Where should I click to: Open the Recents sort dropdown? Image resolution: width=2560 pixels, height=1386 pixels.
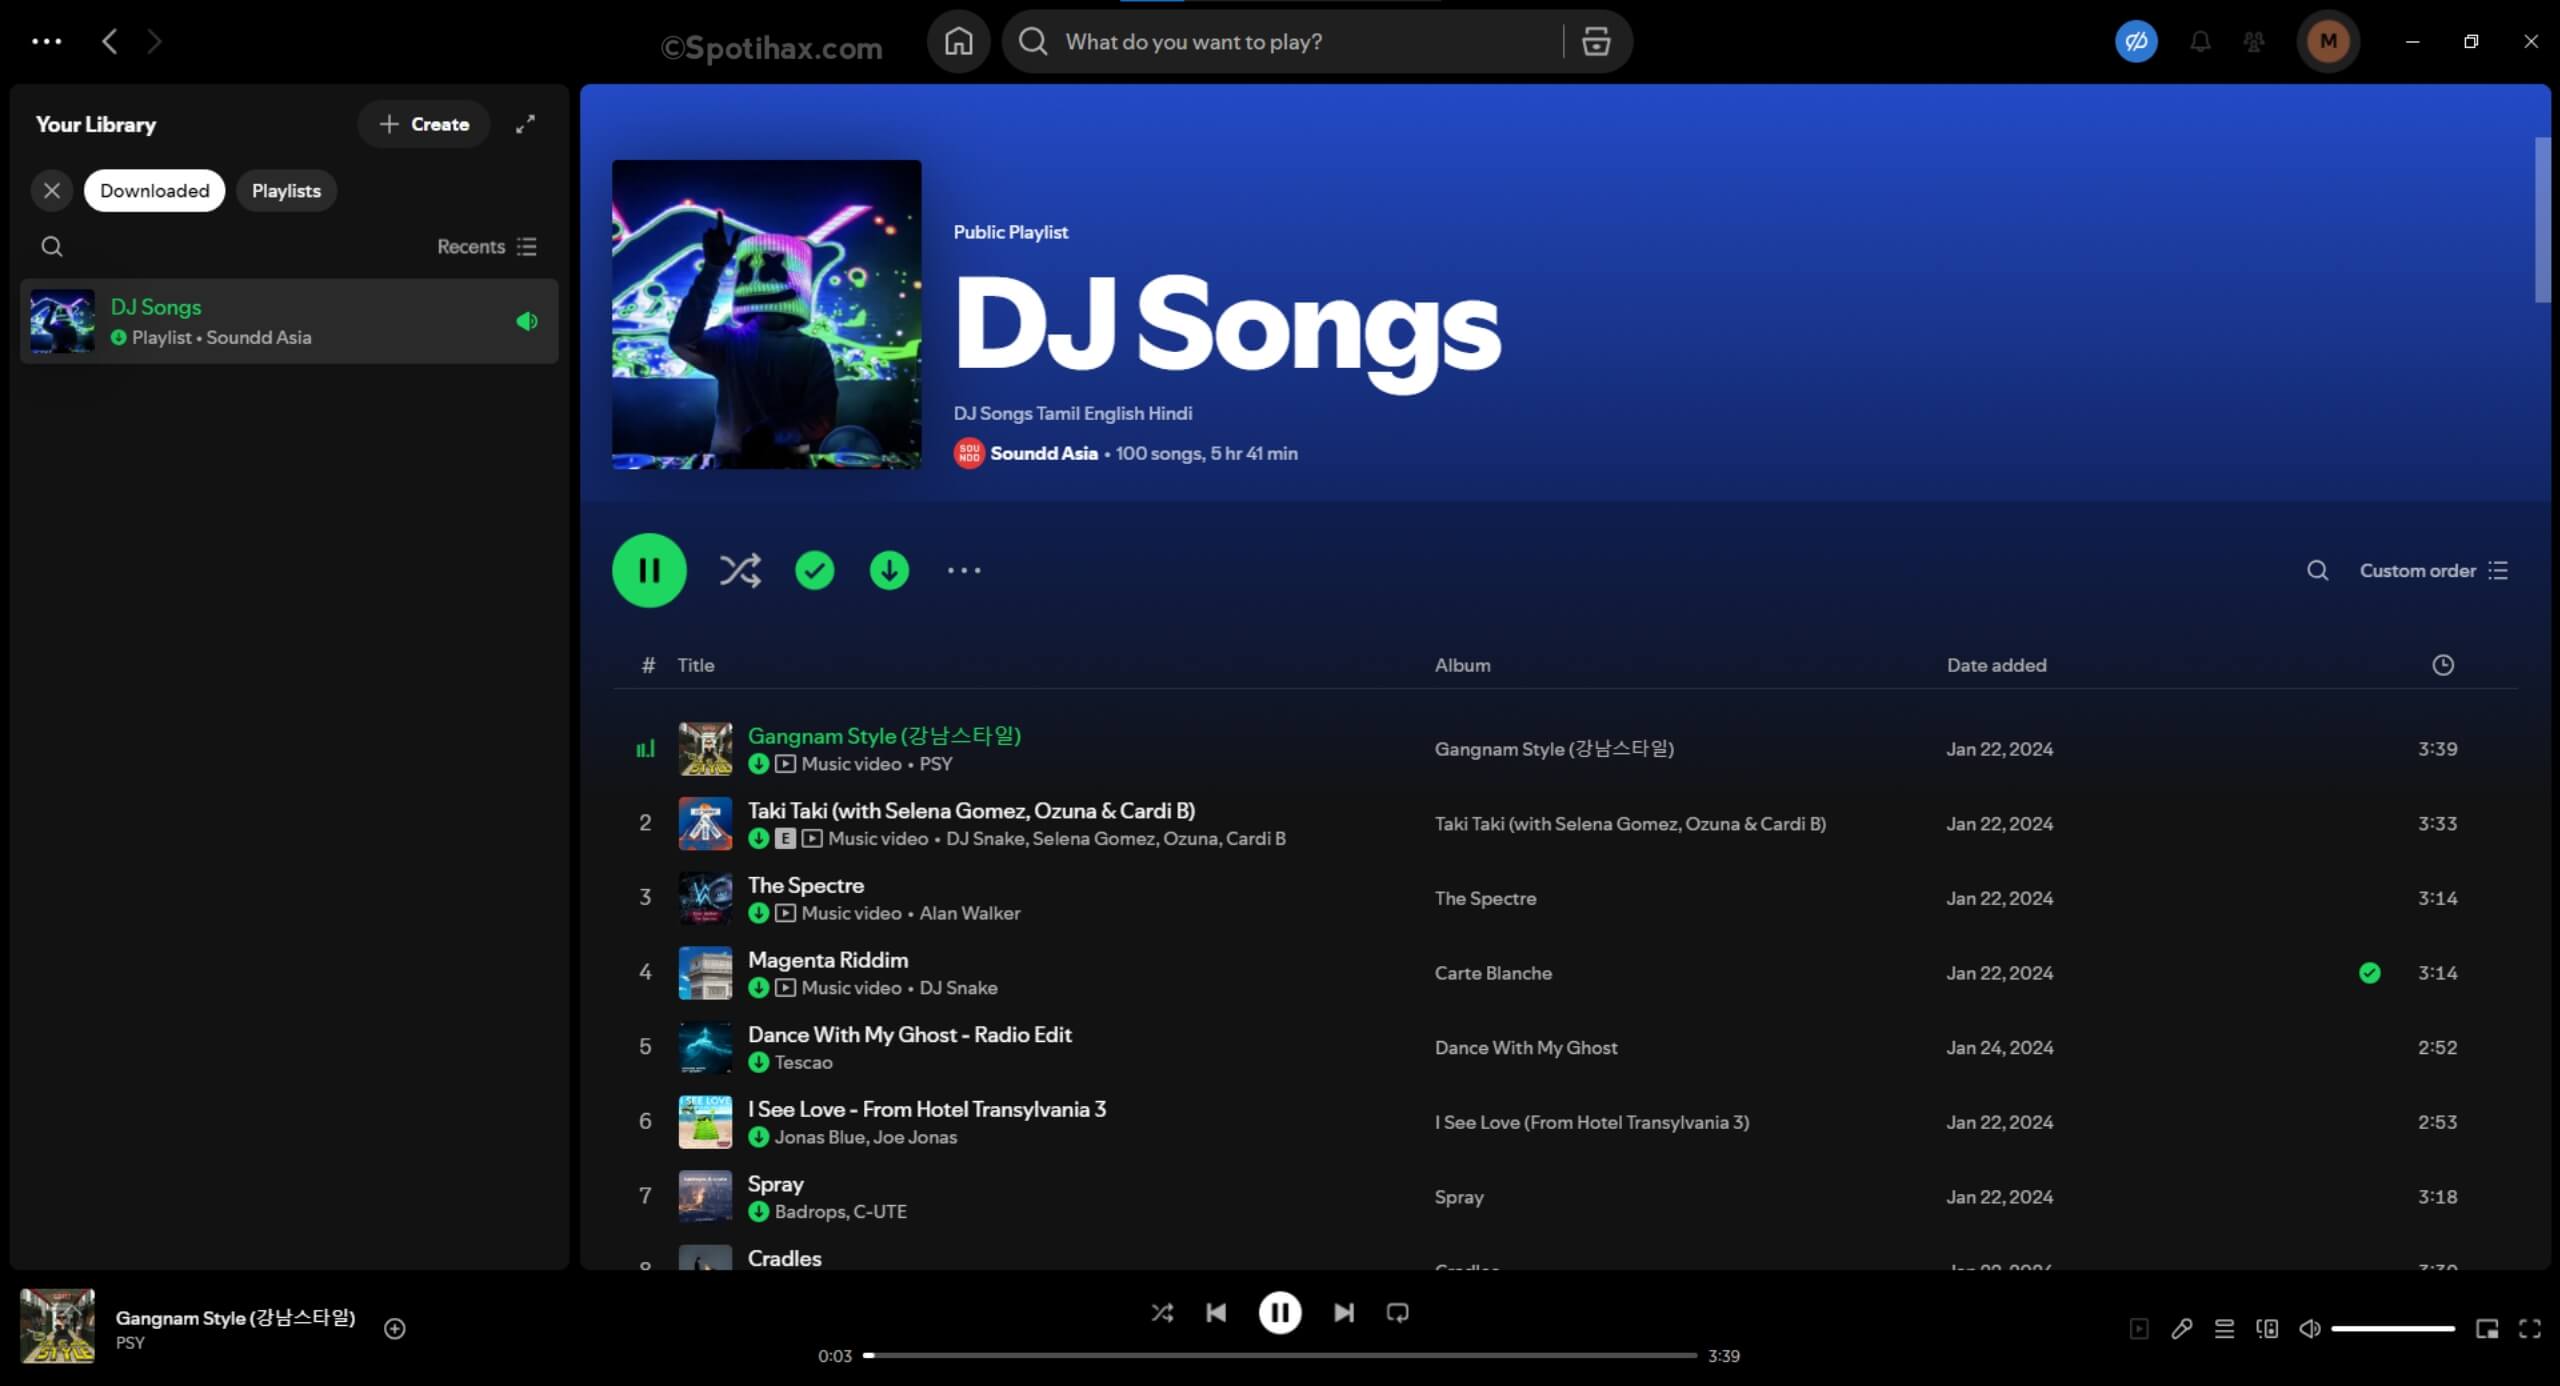(487, 246)
